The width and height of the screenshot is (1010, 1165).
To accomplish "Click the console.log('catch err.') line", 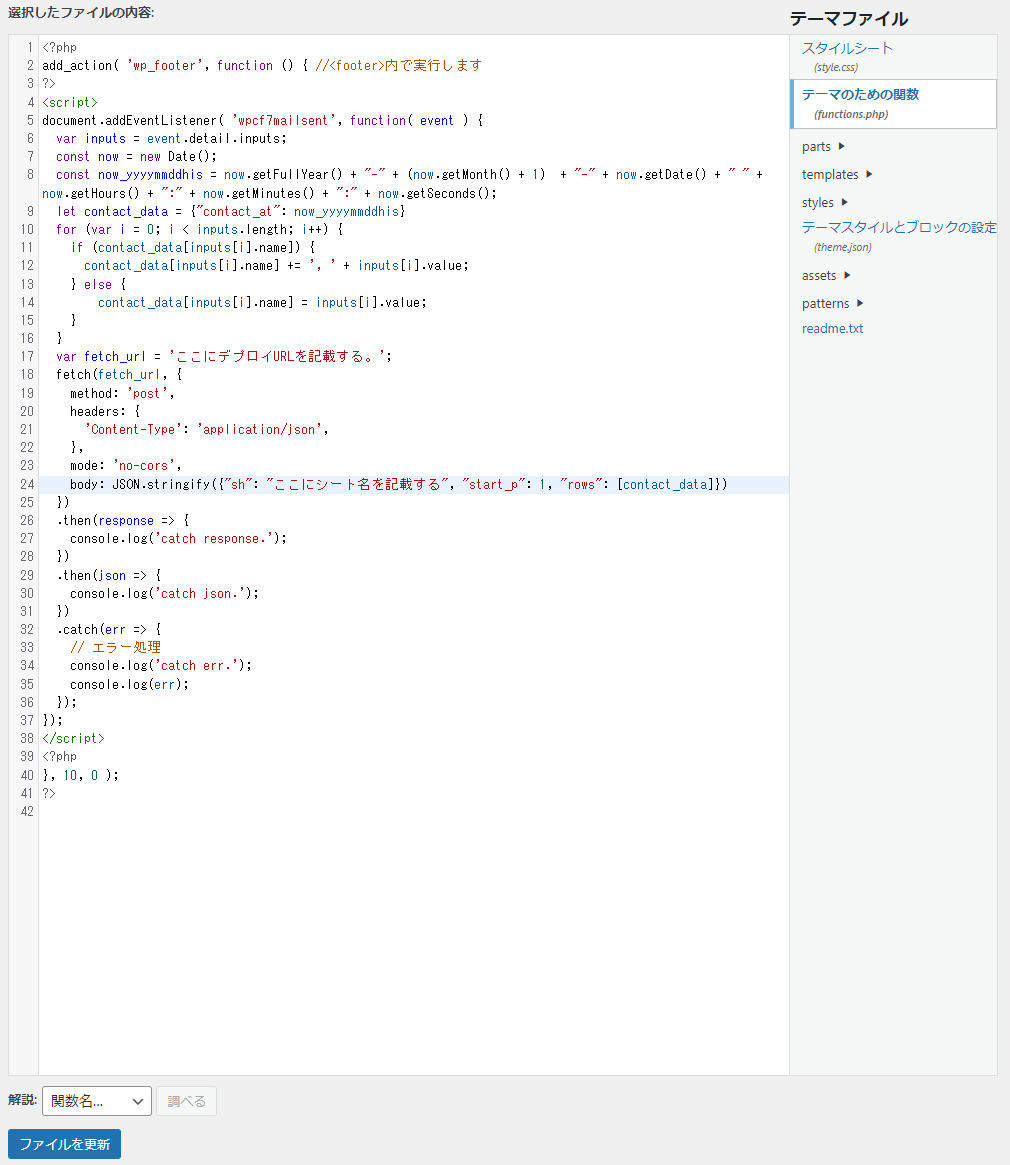I will (161, 666).
